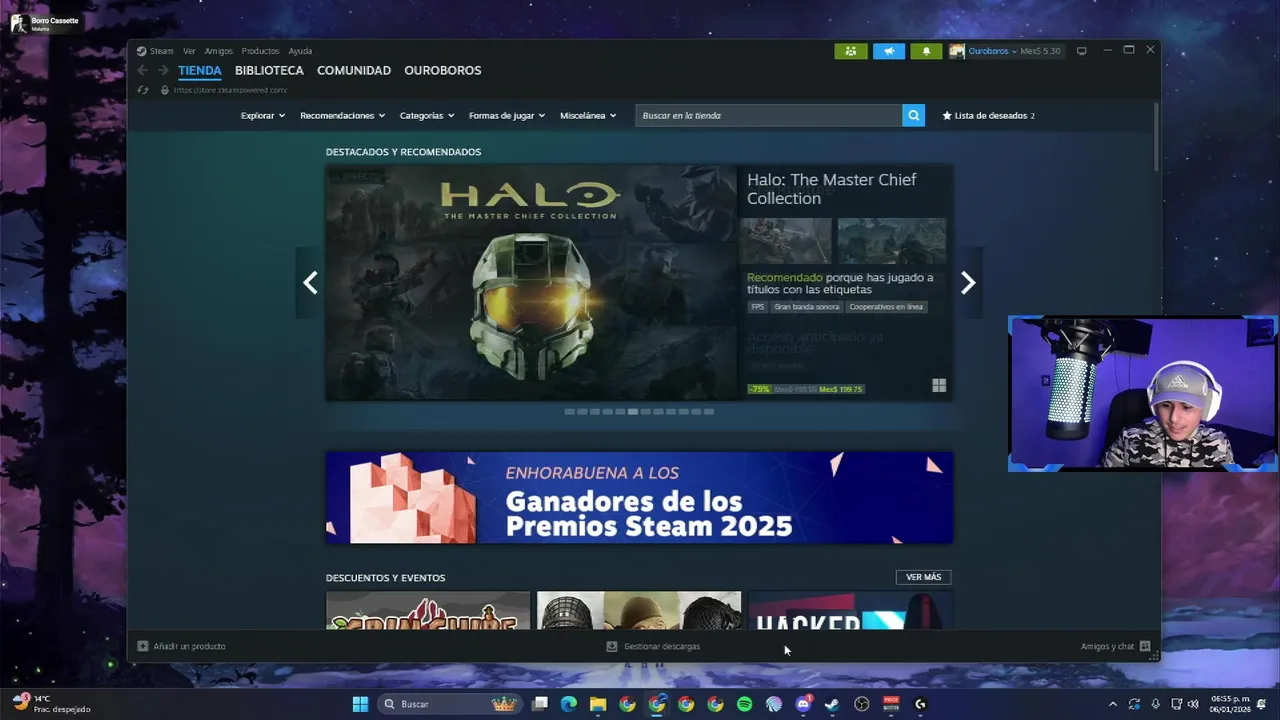Open Spotify from the taskbar

coord(744,704)
